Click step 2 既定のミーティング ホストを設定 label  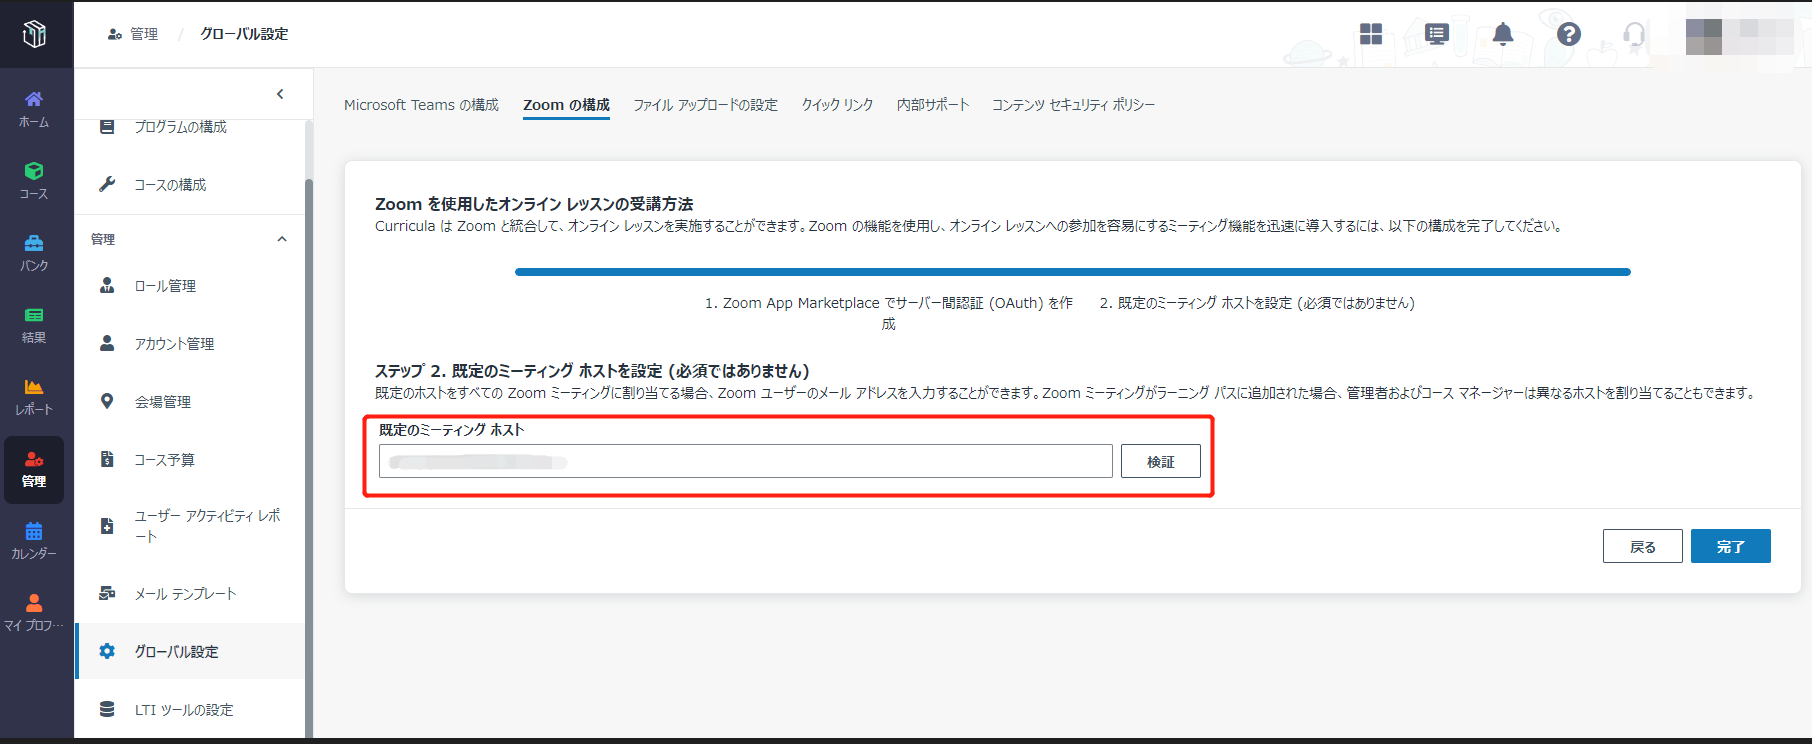pos(1257,303)
